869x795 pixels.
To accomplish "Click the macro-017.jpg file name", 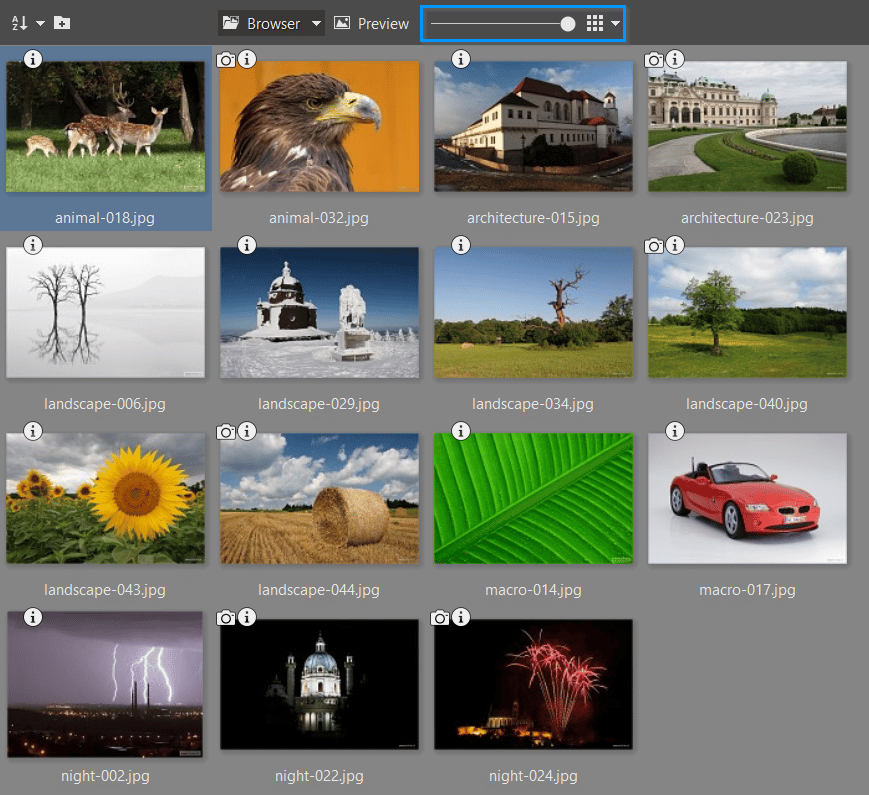I will click(747, 590).
